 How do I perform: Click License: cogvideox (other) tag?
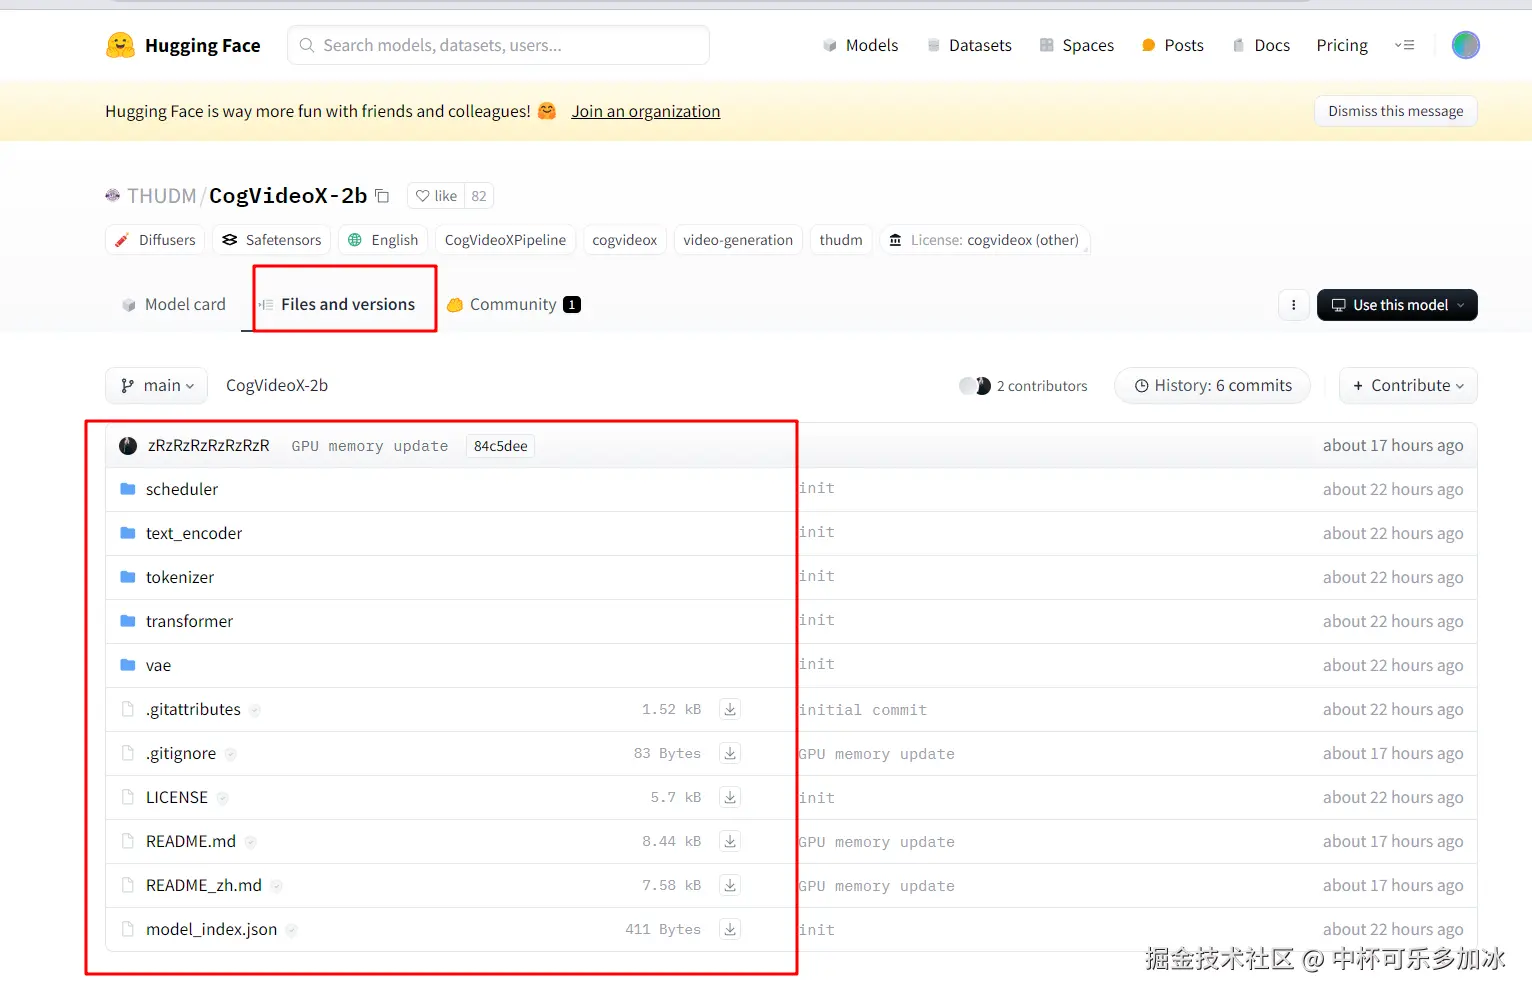coord(985,240)
